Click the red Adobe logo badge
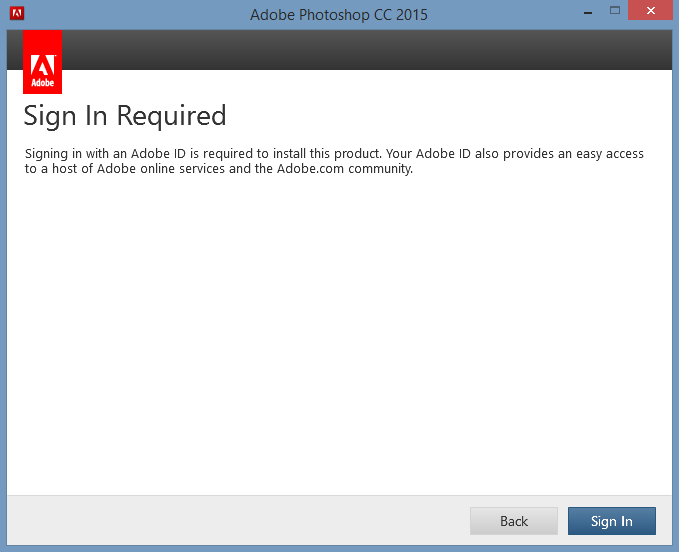Viewport: 679px width, 552px height. pyautogui.click(x=42, y=62)
